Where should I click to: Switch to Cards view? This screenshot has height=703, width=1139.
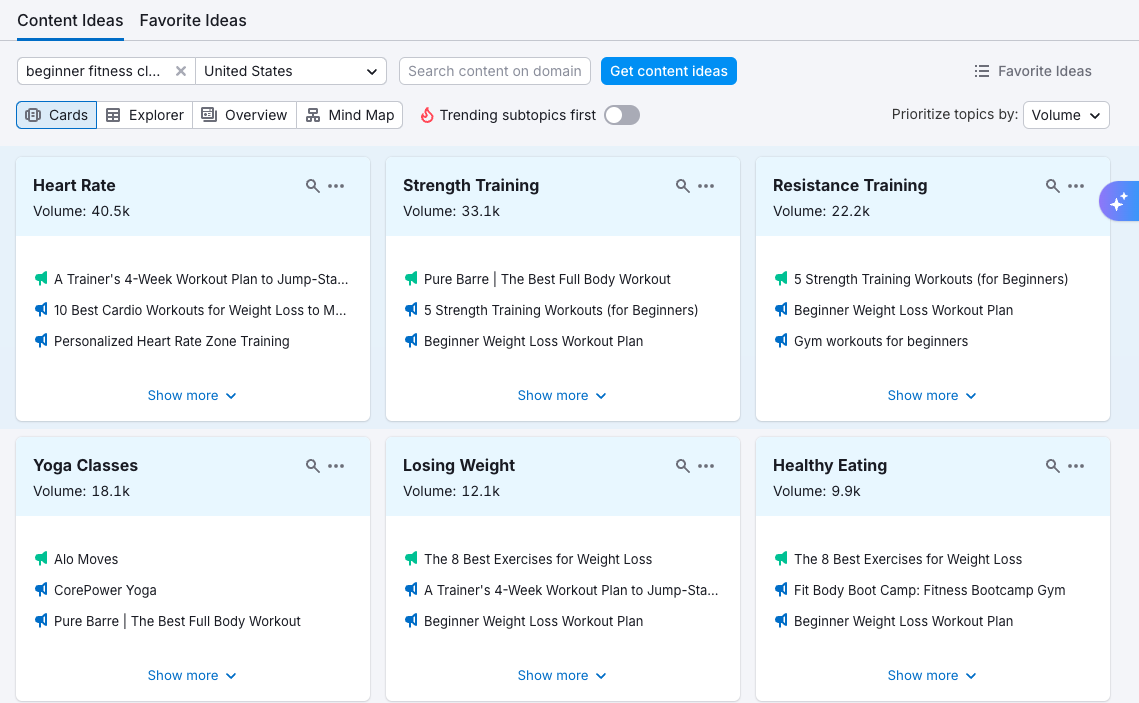click(x=57, y=115)
